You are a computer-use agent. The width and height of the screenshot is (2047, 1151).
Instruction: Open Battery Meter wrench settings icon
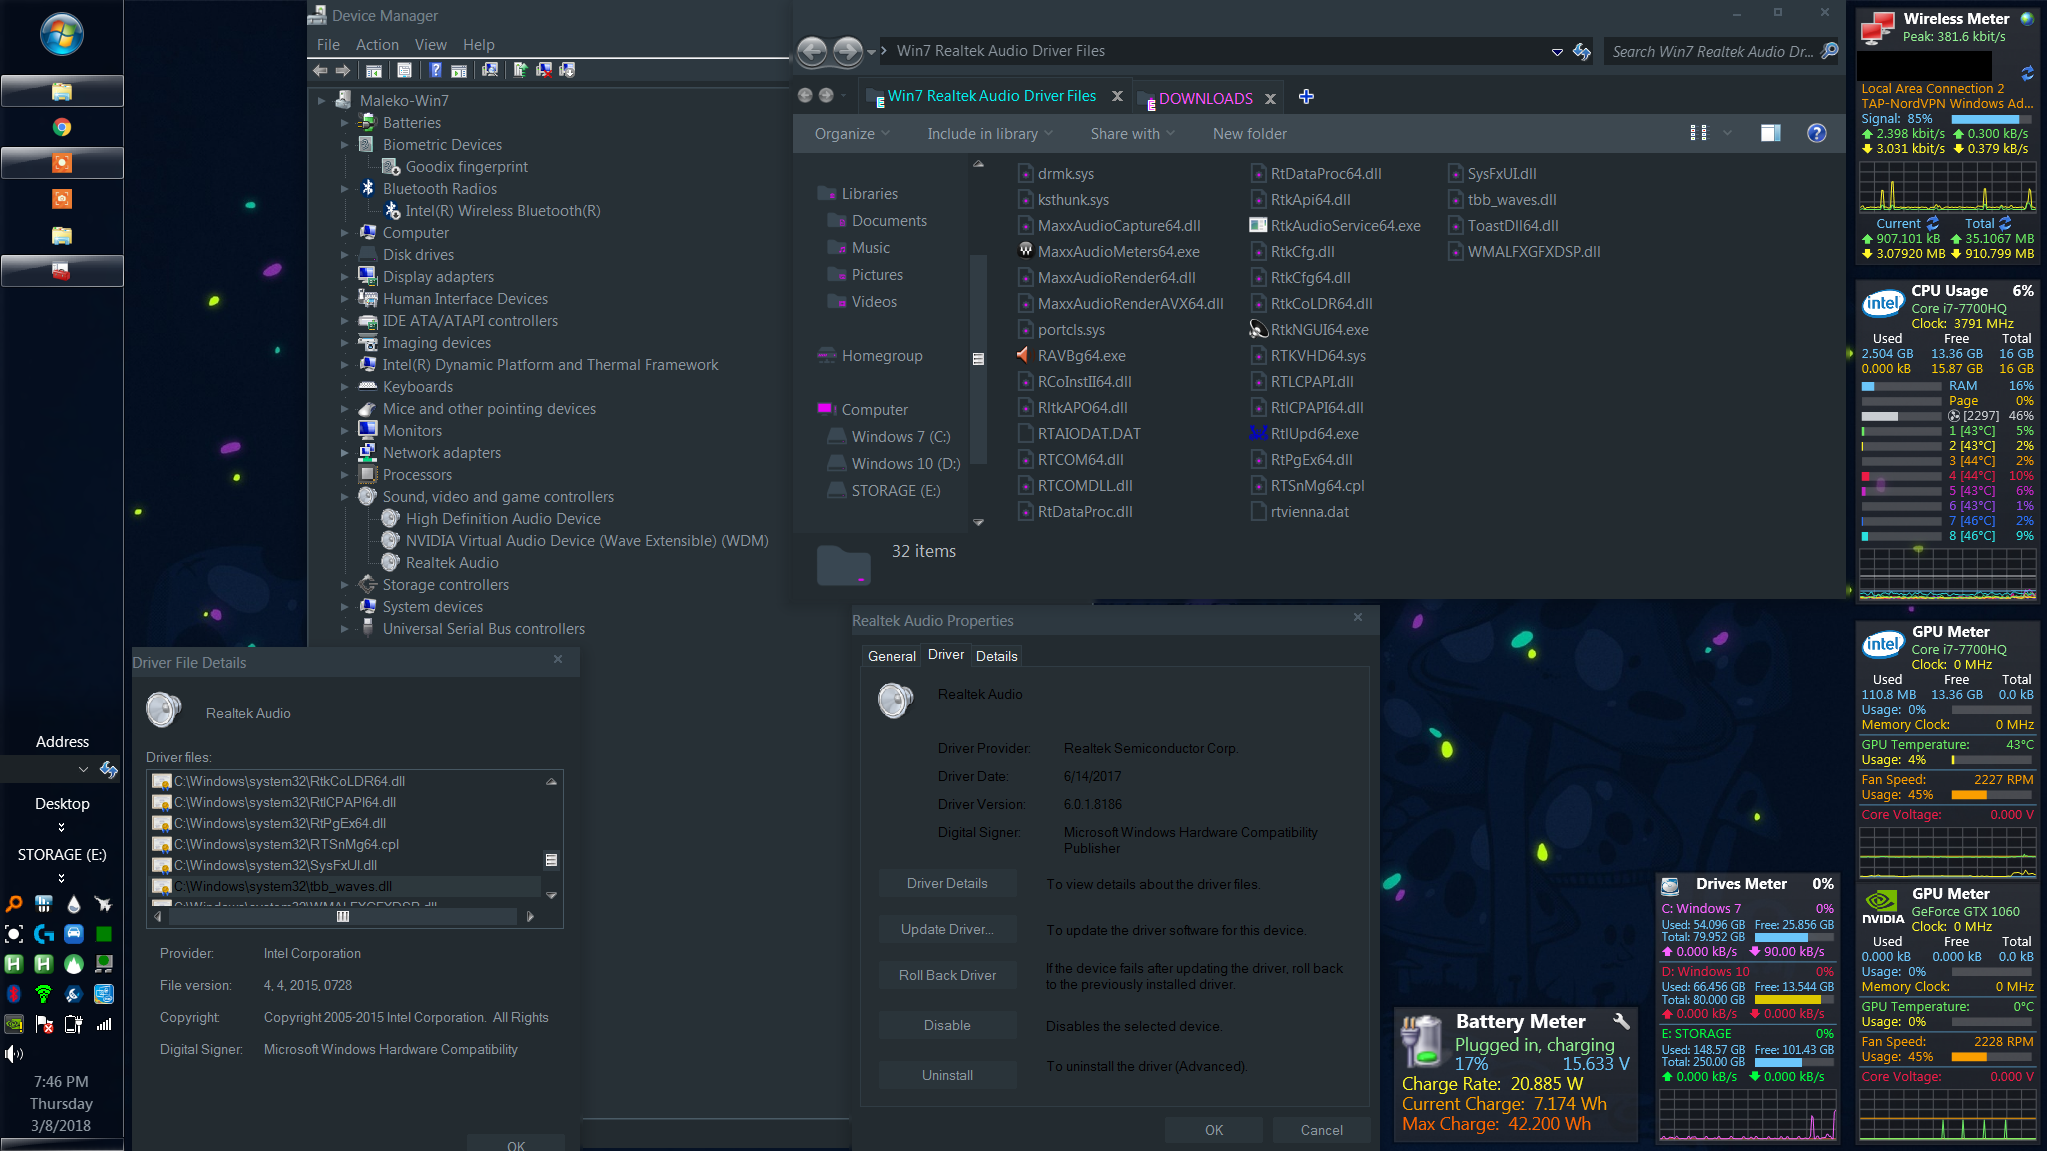pos(1621,1021)
